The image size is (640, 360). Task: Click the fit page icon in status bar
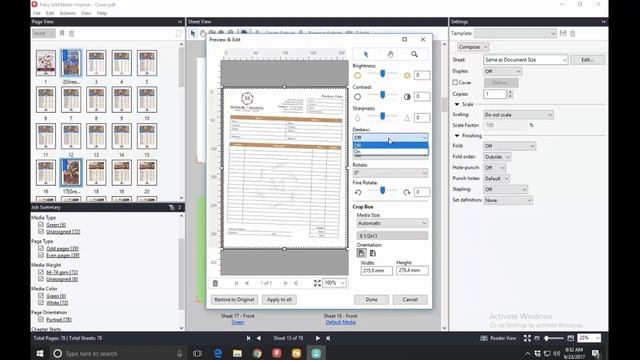click(527, 338)
